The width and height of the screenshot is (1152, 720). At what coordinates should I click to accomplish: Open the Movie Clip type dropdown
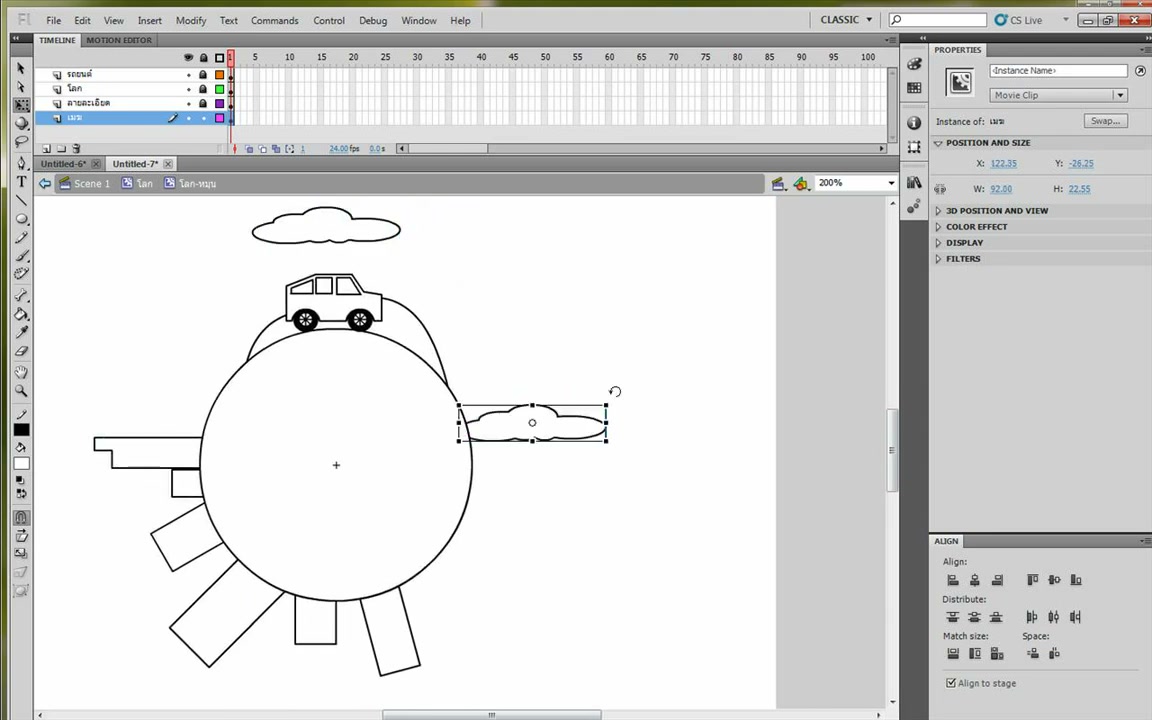(x=1058, y=95)
